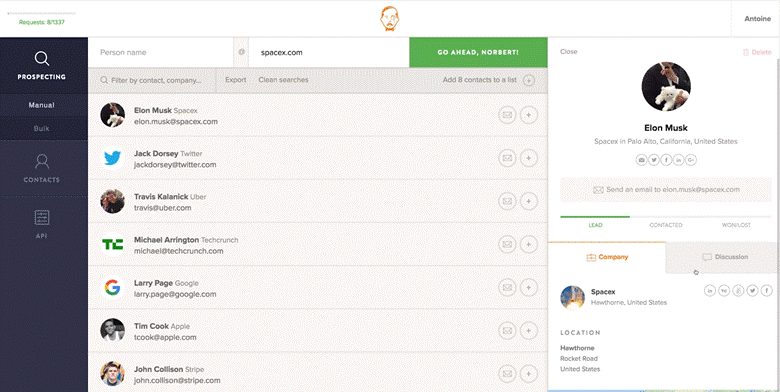Click envelope icon on John Collison row
780x392 pixels.
pyautogui.click(x=507, y=374)
